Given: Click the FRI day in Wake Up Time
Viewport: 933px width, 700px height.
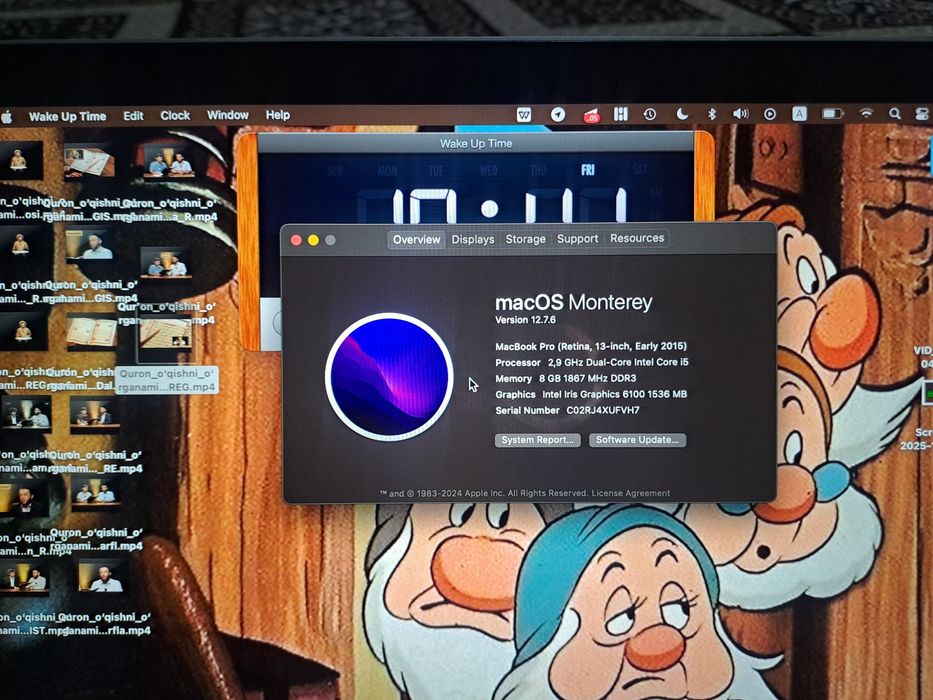Looking at the screenshot, I should (588, 170).
